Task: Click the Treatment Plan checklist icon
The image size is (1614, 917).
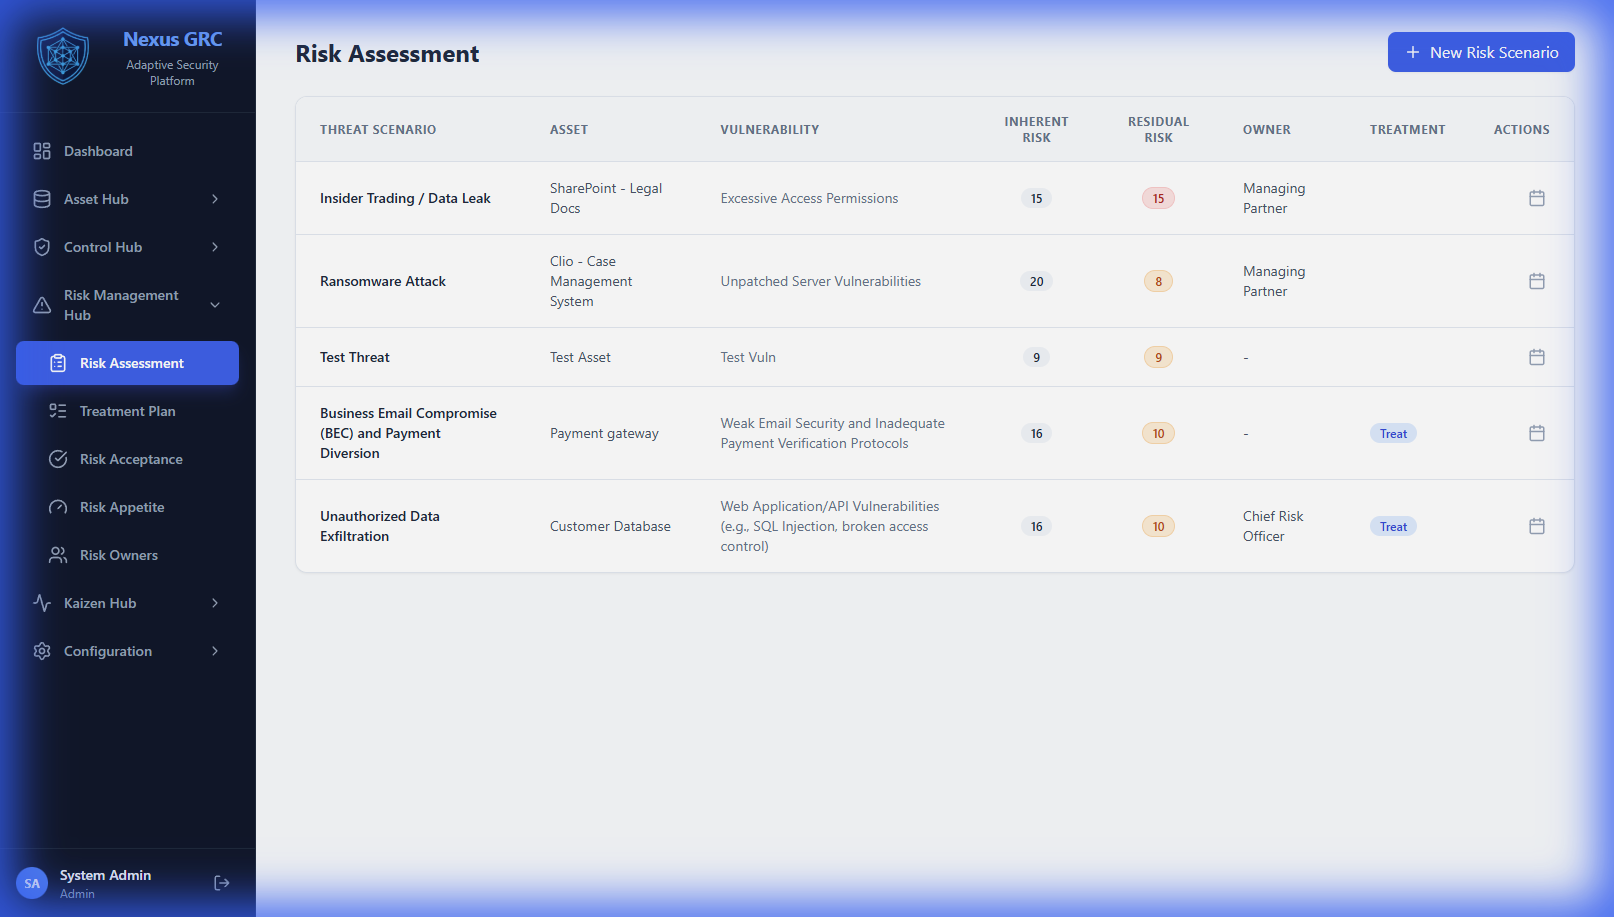Action: tap(59, 411)
